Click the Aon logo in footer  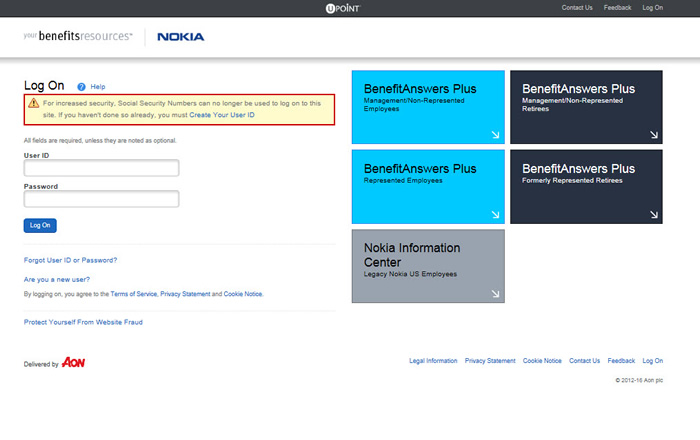[73, 363]
